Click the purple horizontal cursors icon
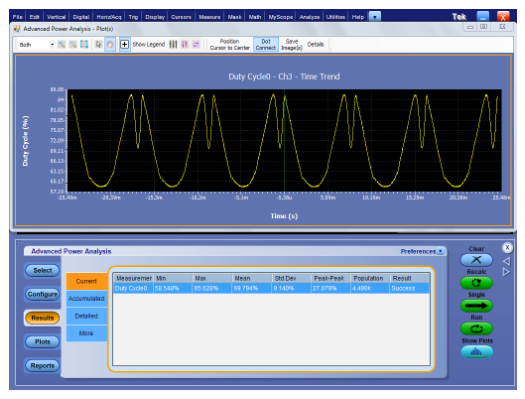 point(196,45)
